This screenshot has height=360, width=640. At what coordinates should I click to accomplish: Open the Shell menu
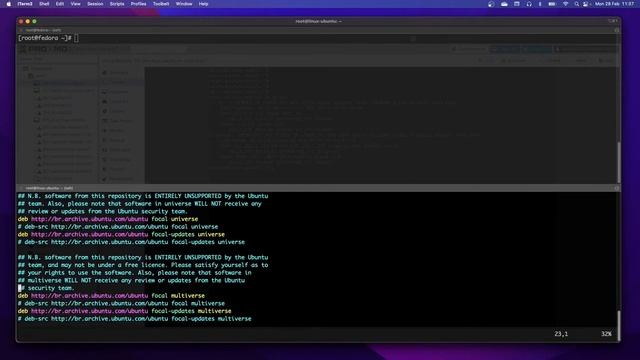click(44, 4)
